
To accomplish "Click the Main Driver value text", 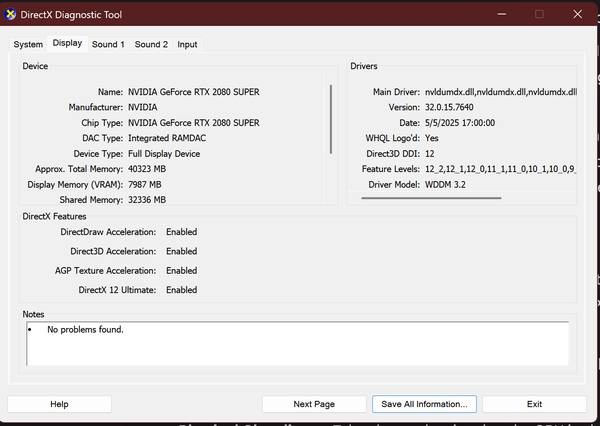I will [x=500, y=92].
